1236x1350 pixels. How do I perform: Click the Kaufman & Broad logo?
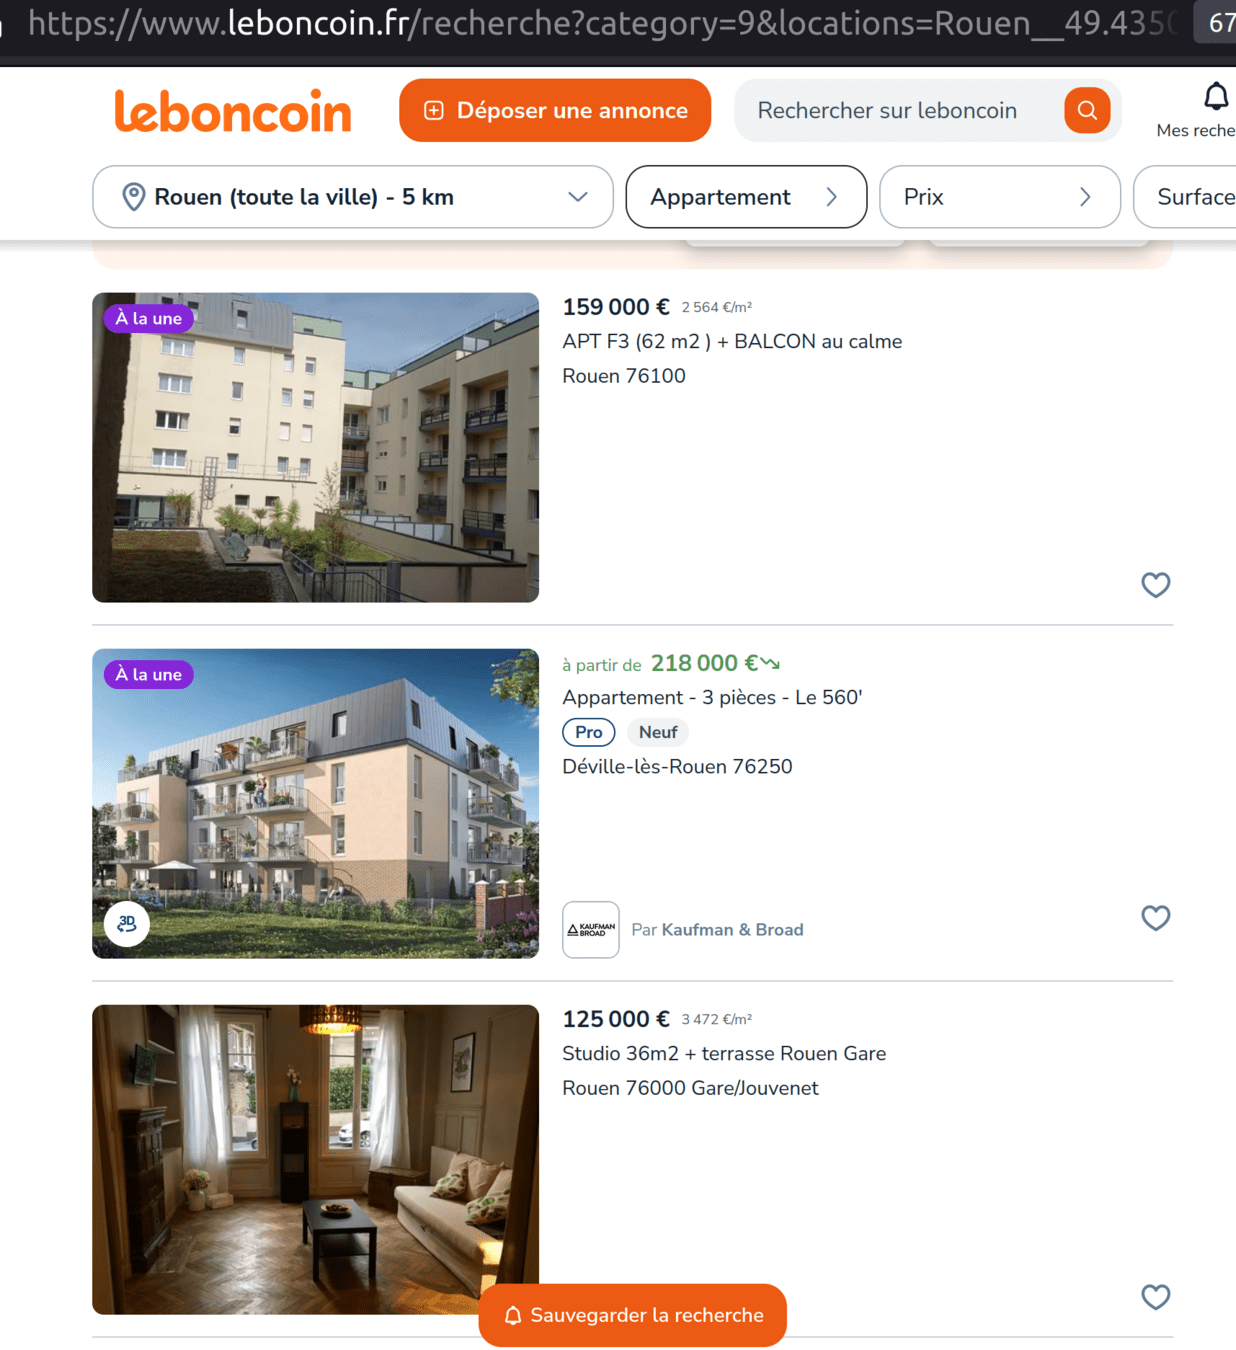coord(591,930)
